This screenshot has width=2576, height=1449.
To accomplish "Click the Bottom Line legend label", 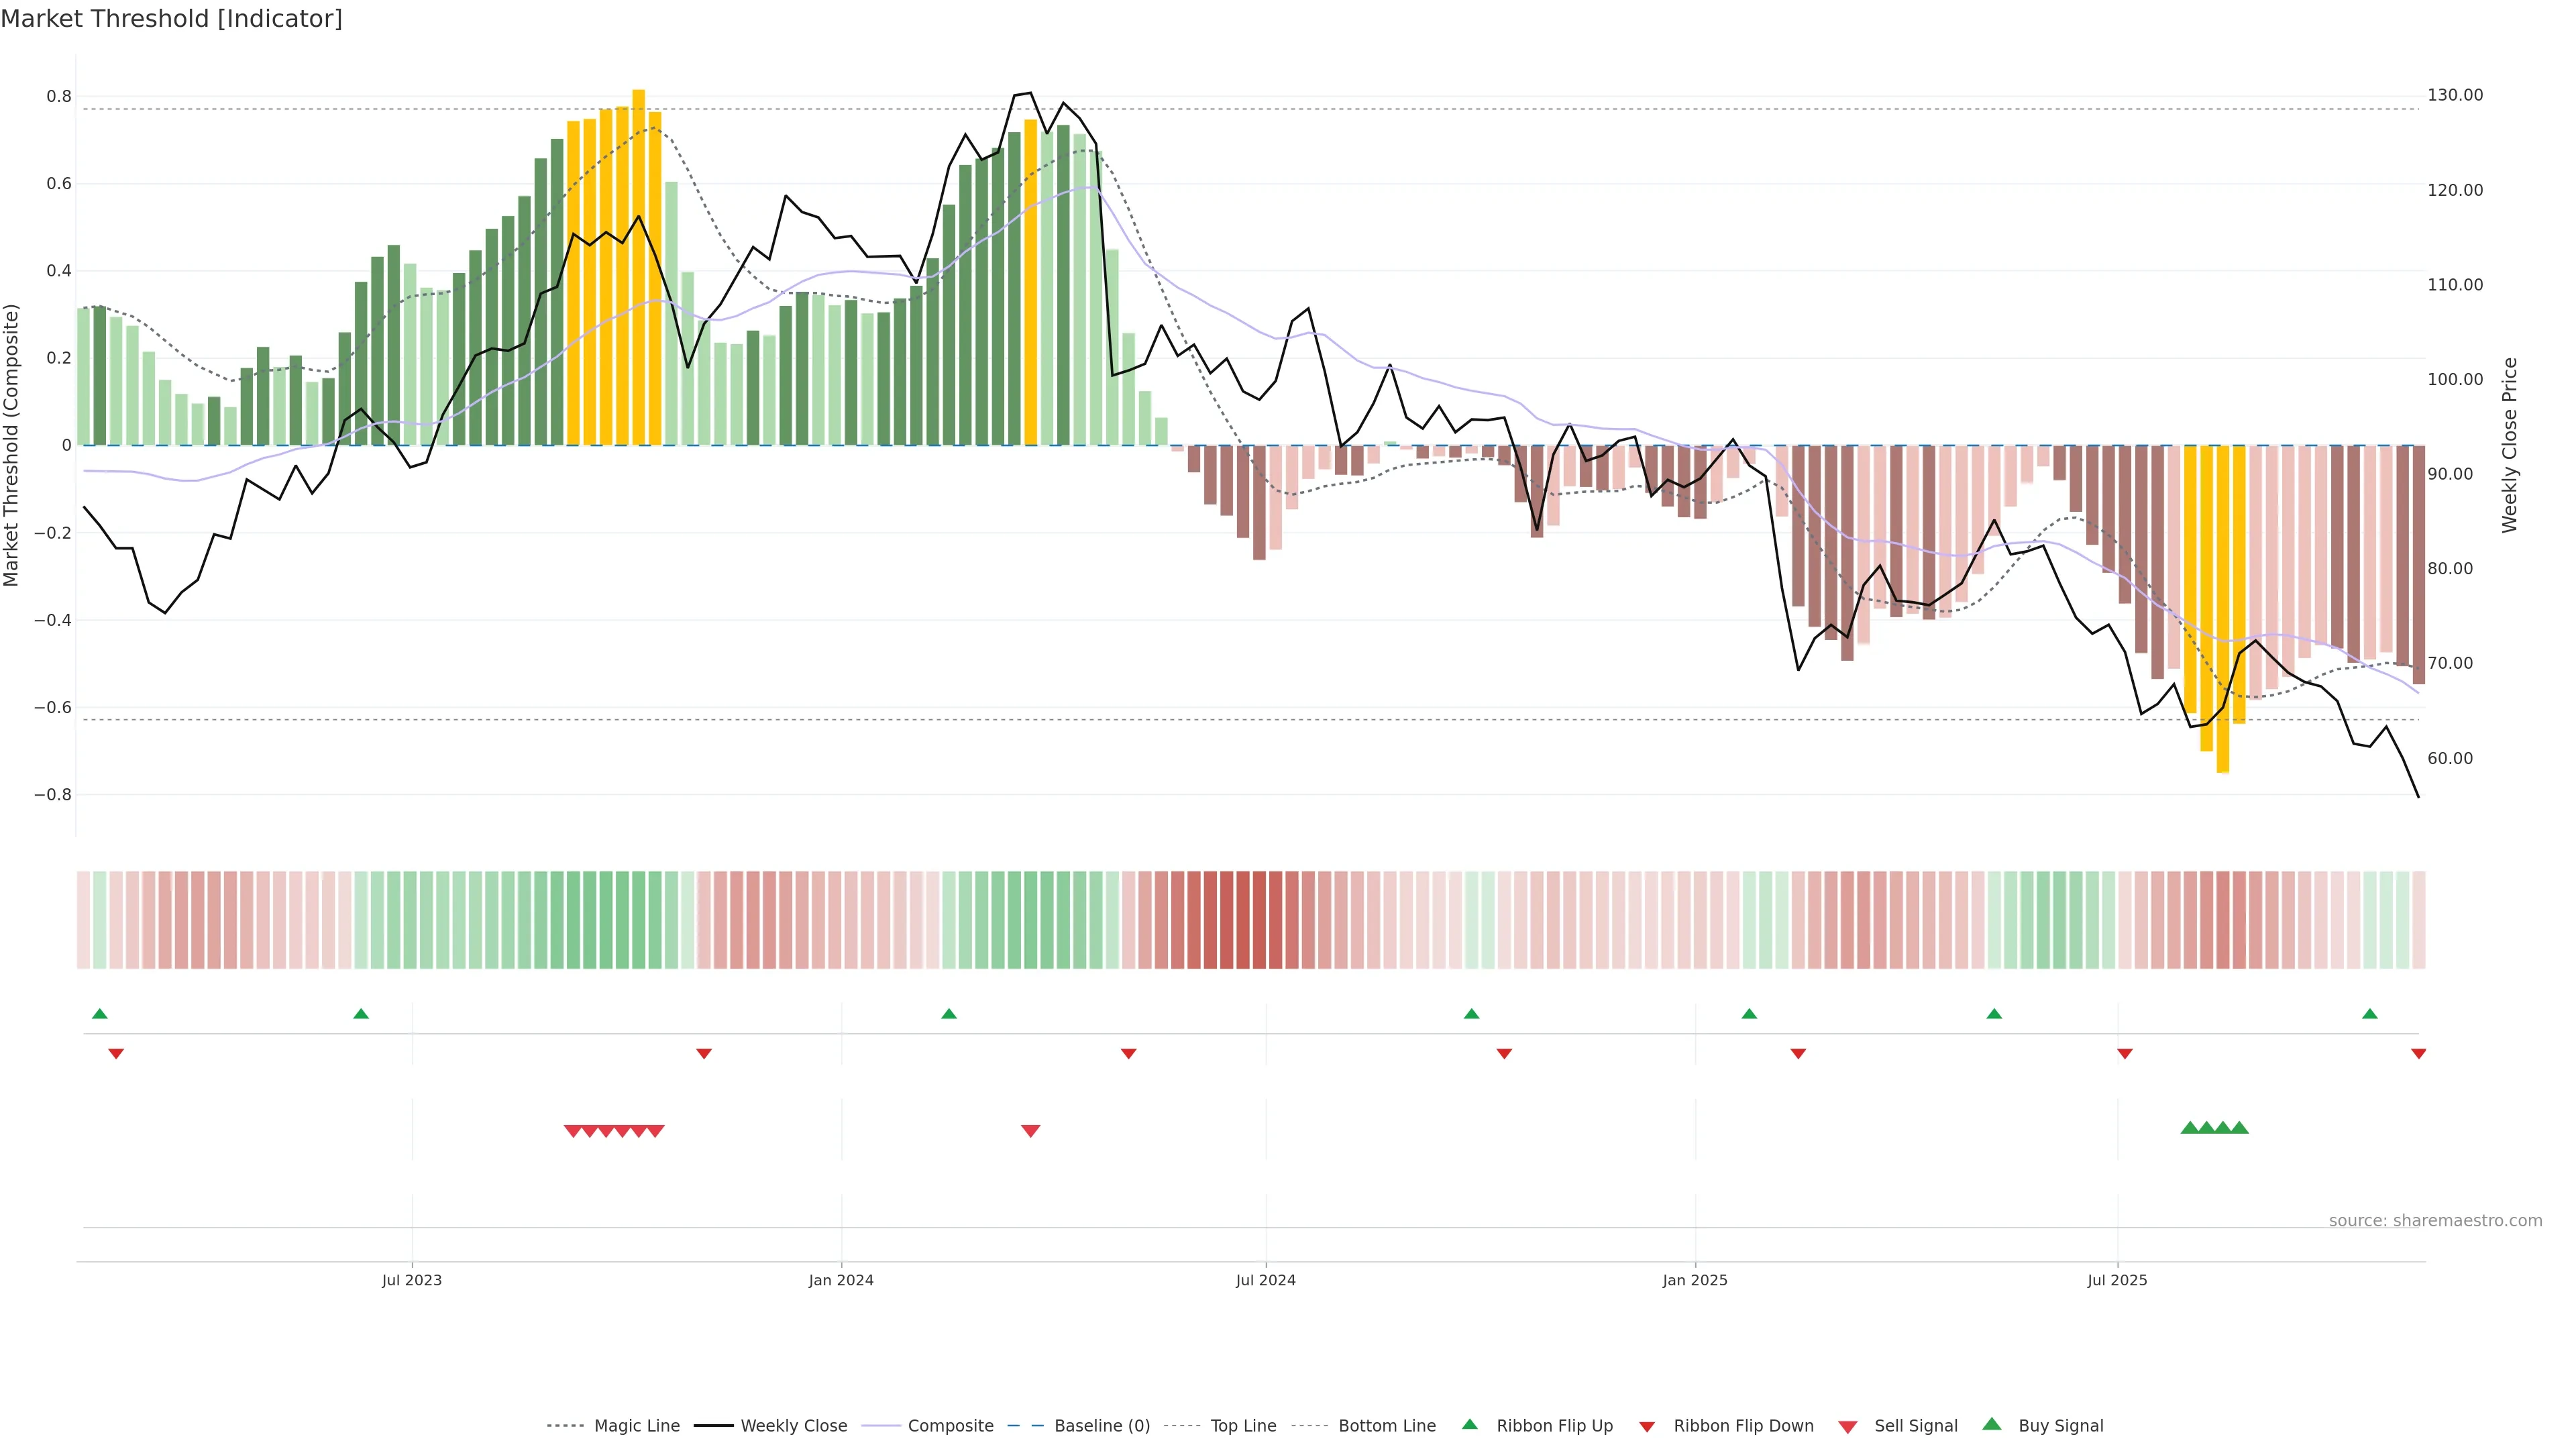I will 1386,1425.
